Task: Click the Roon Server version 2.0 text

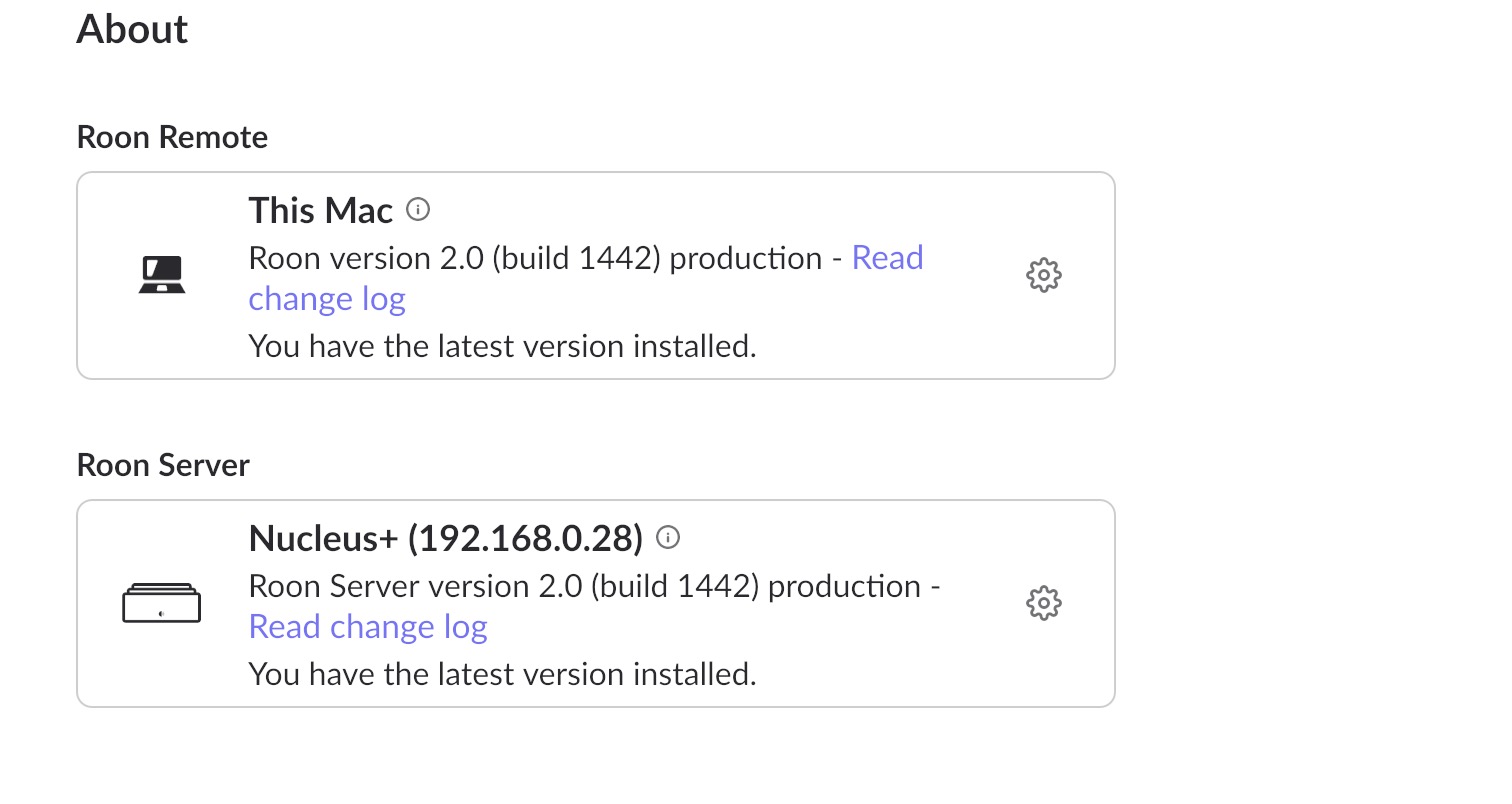Action: 415,586
